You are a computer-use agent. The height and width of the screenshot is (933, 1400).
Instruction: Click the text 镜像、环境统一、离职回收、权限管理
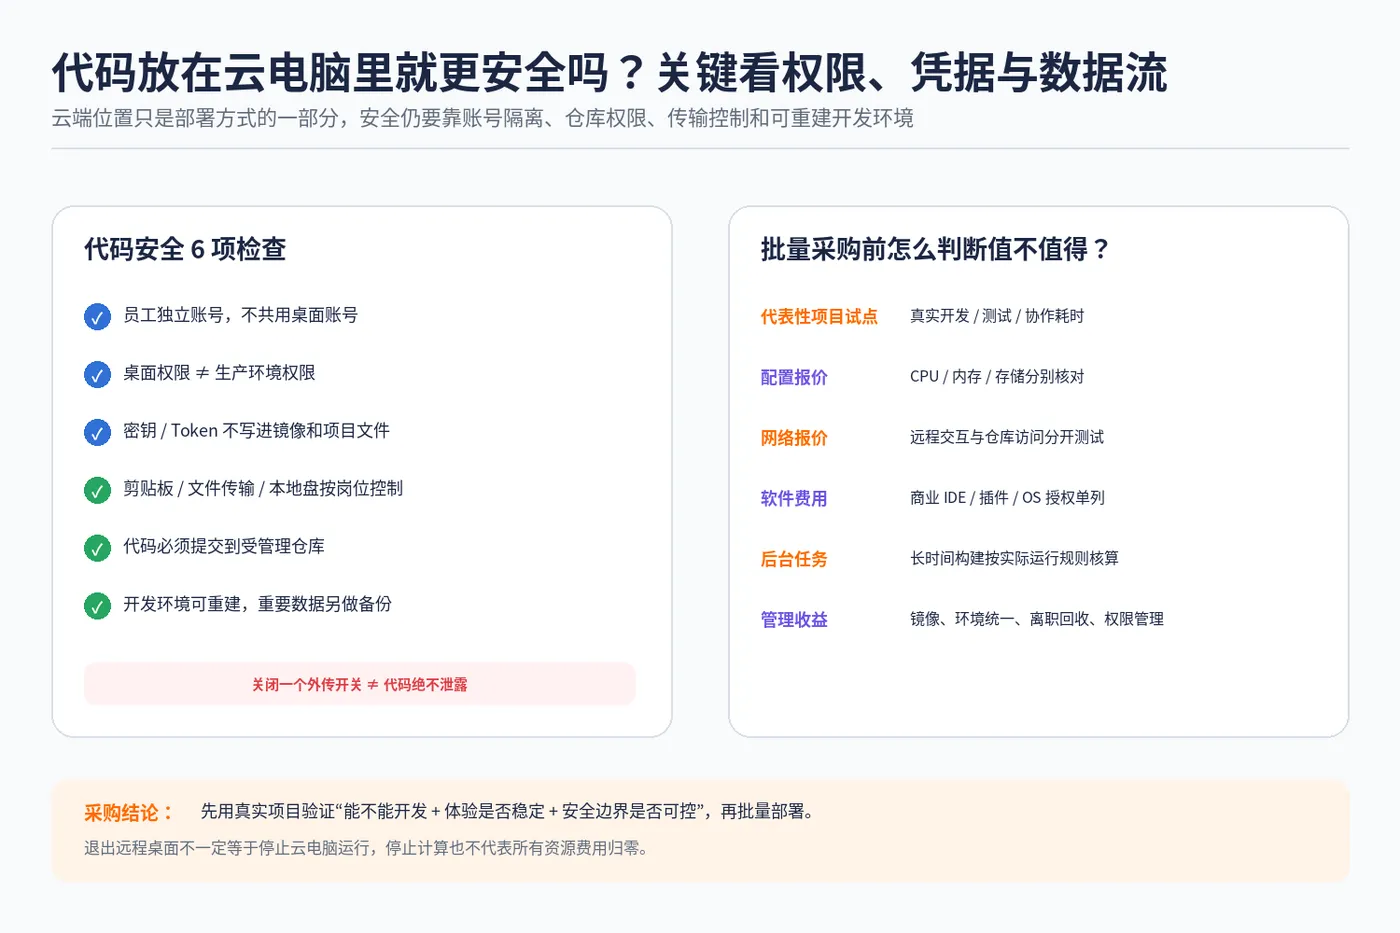(1037, 619)
